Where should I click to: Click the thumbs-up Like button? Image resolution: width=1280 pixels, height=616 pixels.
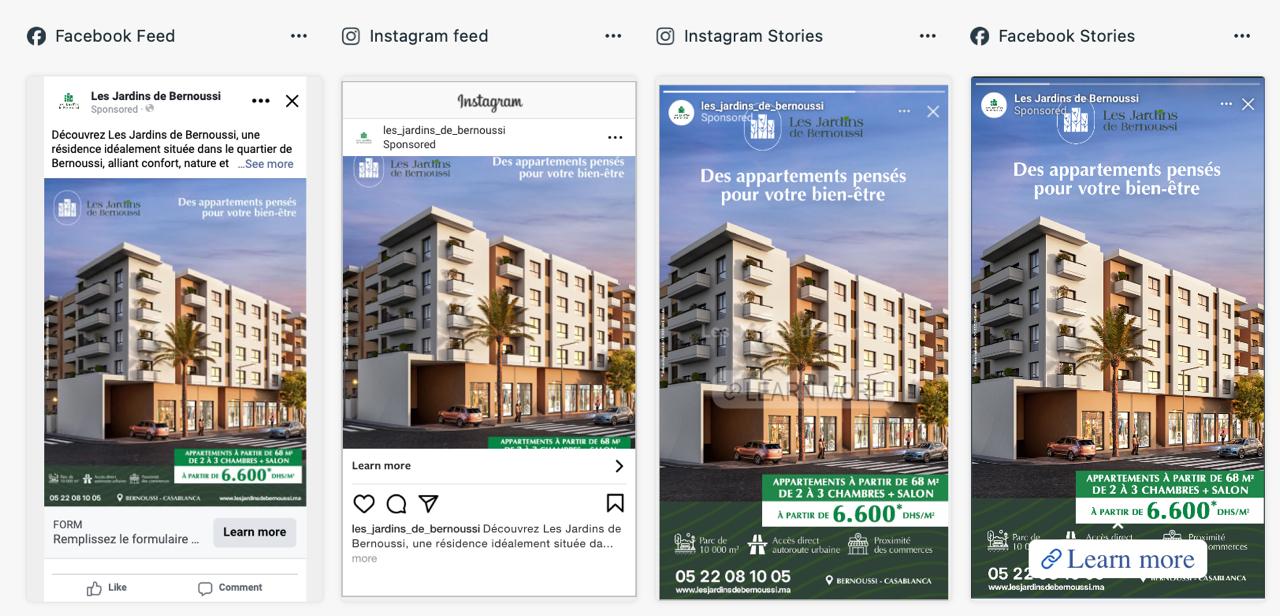107,588
